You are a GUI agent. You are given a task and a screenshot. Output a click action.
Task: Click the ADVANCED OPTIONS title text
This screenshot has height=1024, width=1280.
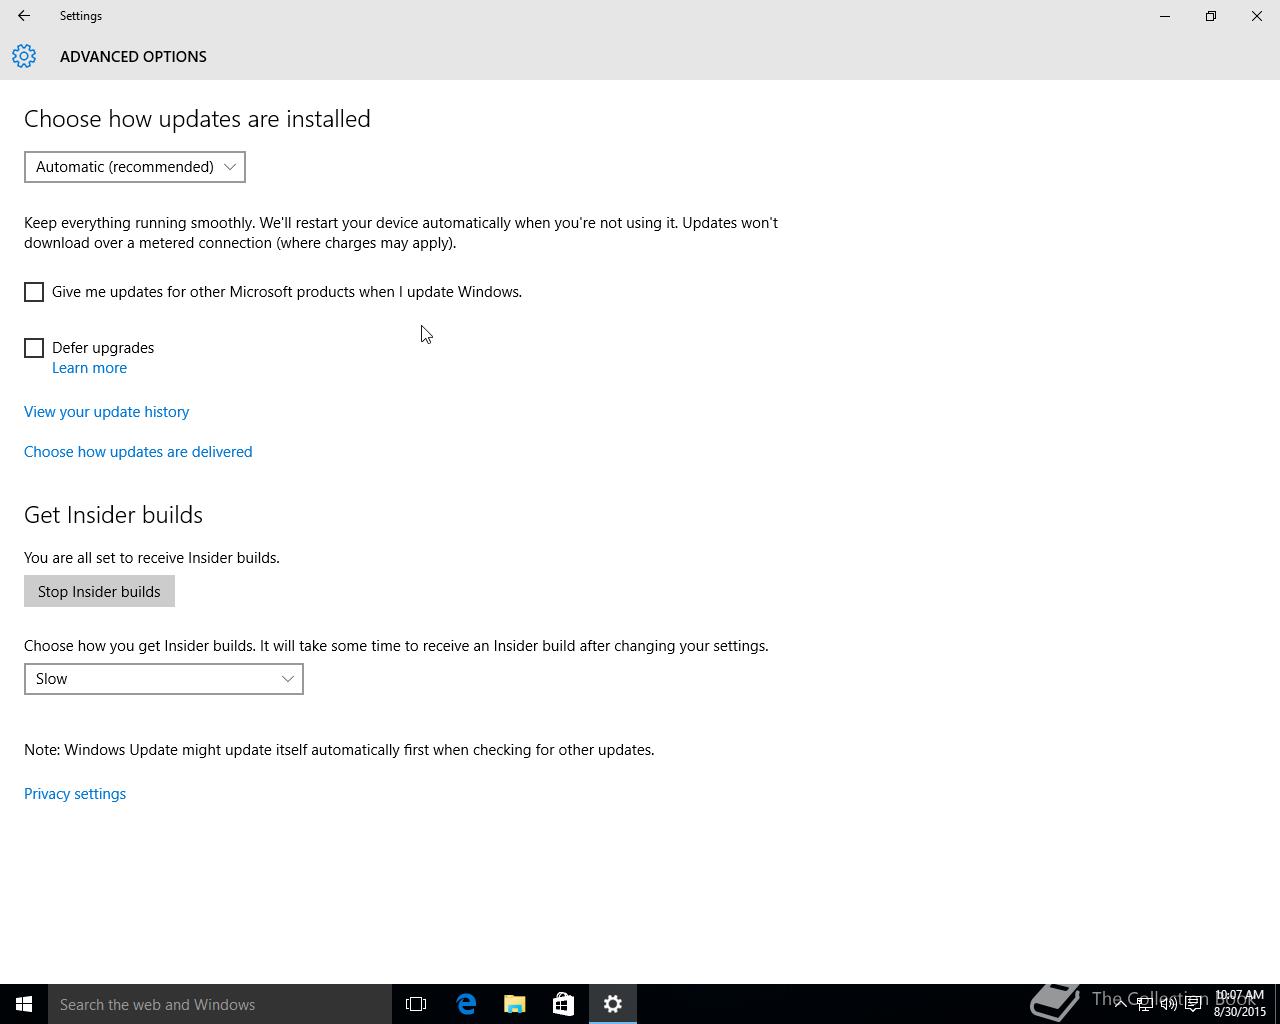coord(133,56)
